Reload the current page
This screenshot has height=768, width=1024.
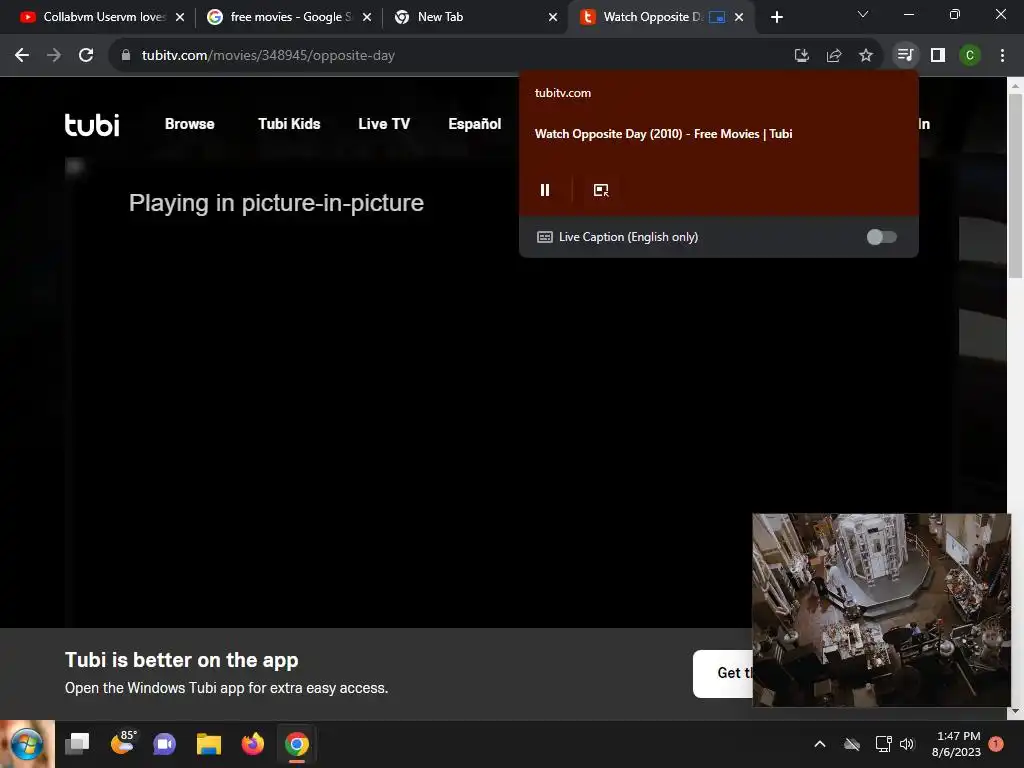(x=86, y=56)
